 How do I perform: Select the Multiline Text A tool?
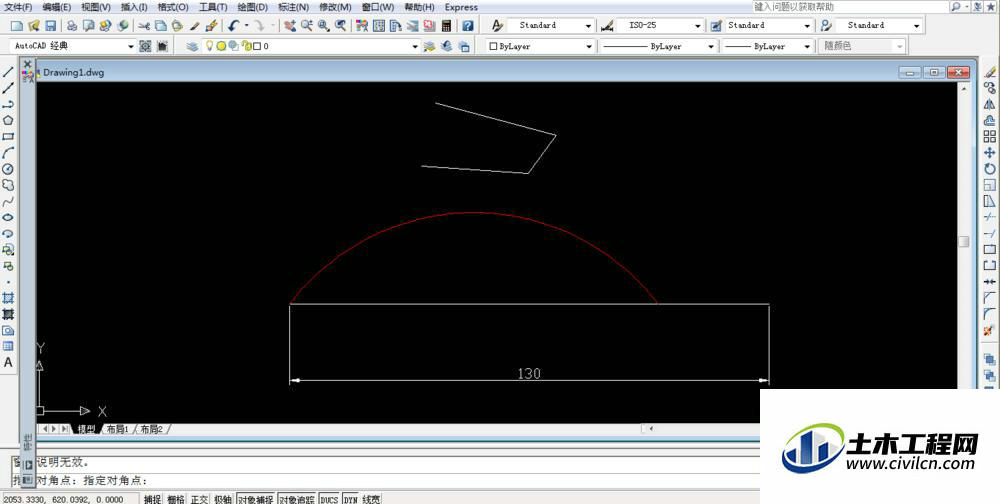tap(8, 362)
